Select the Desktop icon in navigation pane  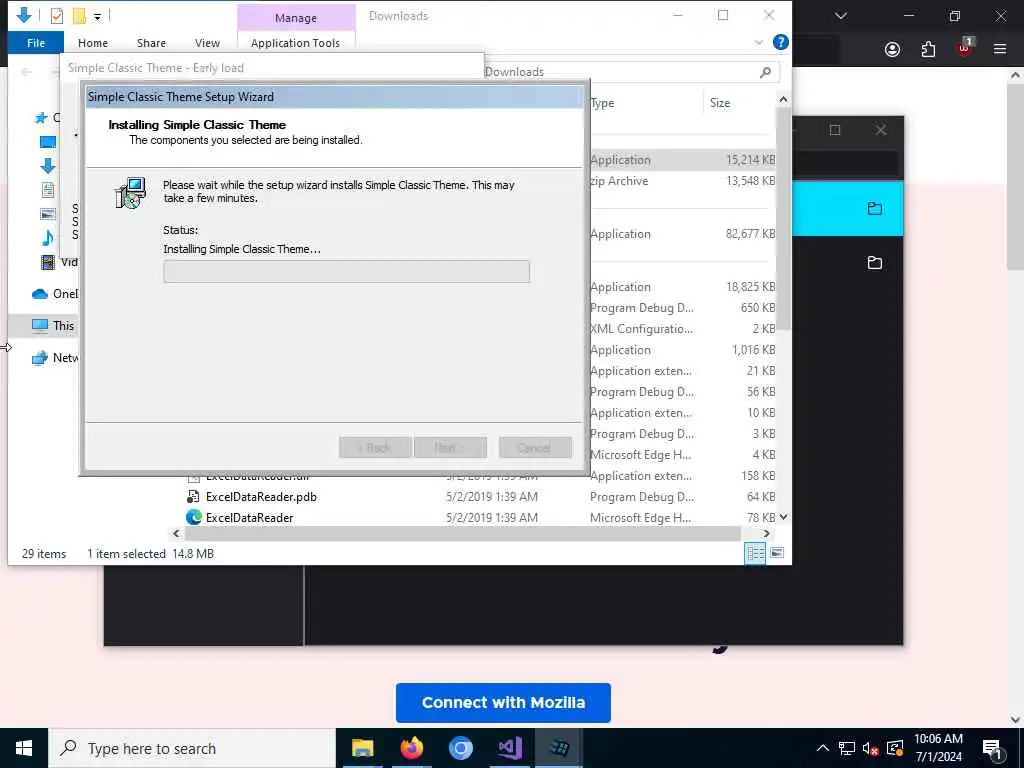click(48, 142)
